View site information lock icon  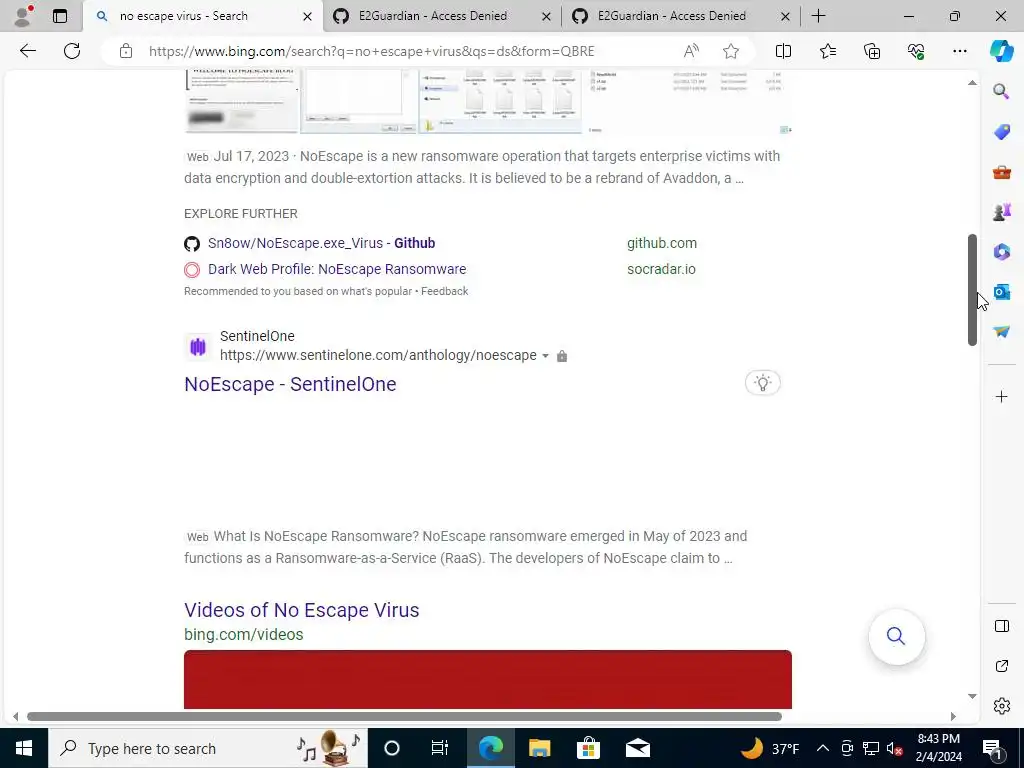click(126, 51)
